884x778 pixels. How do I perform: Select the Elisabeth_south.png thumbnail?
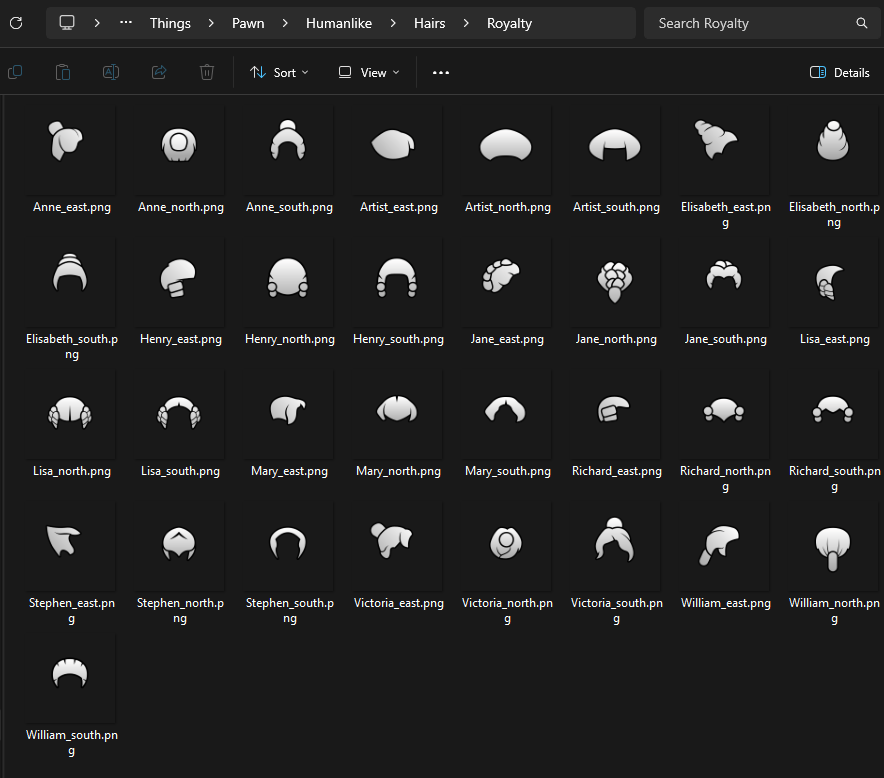[x=70, y=272]
